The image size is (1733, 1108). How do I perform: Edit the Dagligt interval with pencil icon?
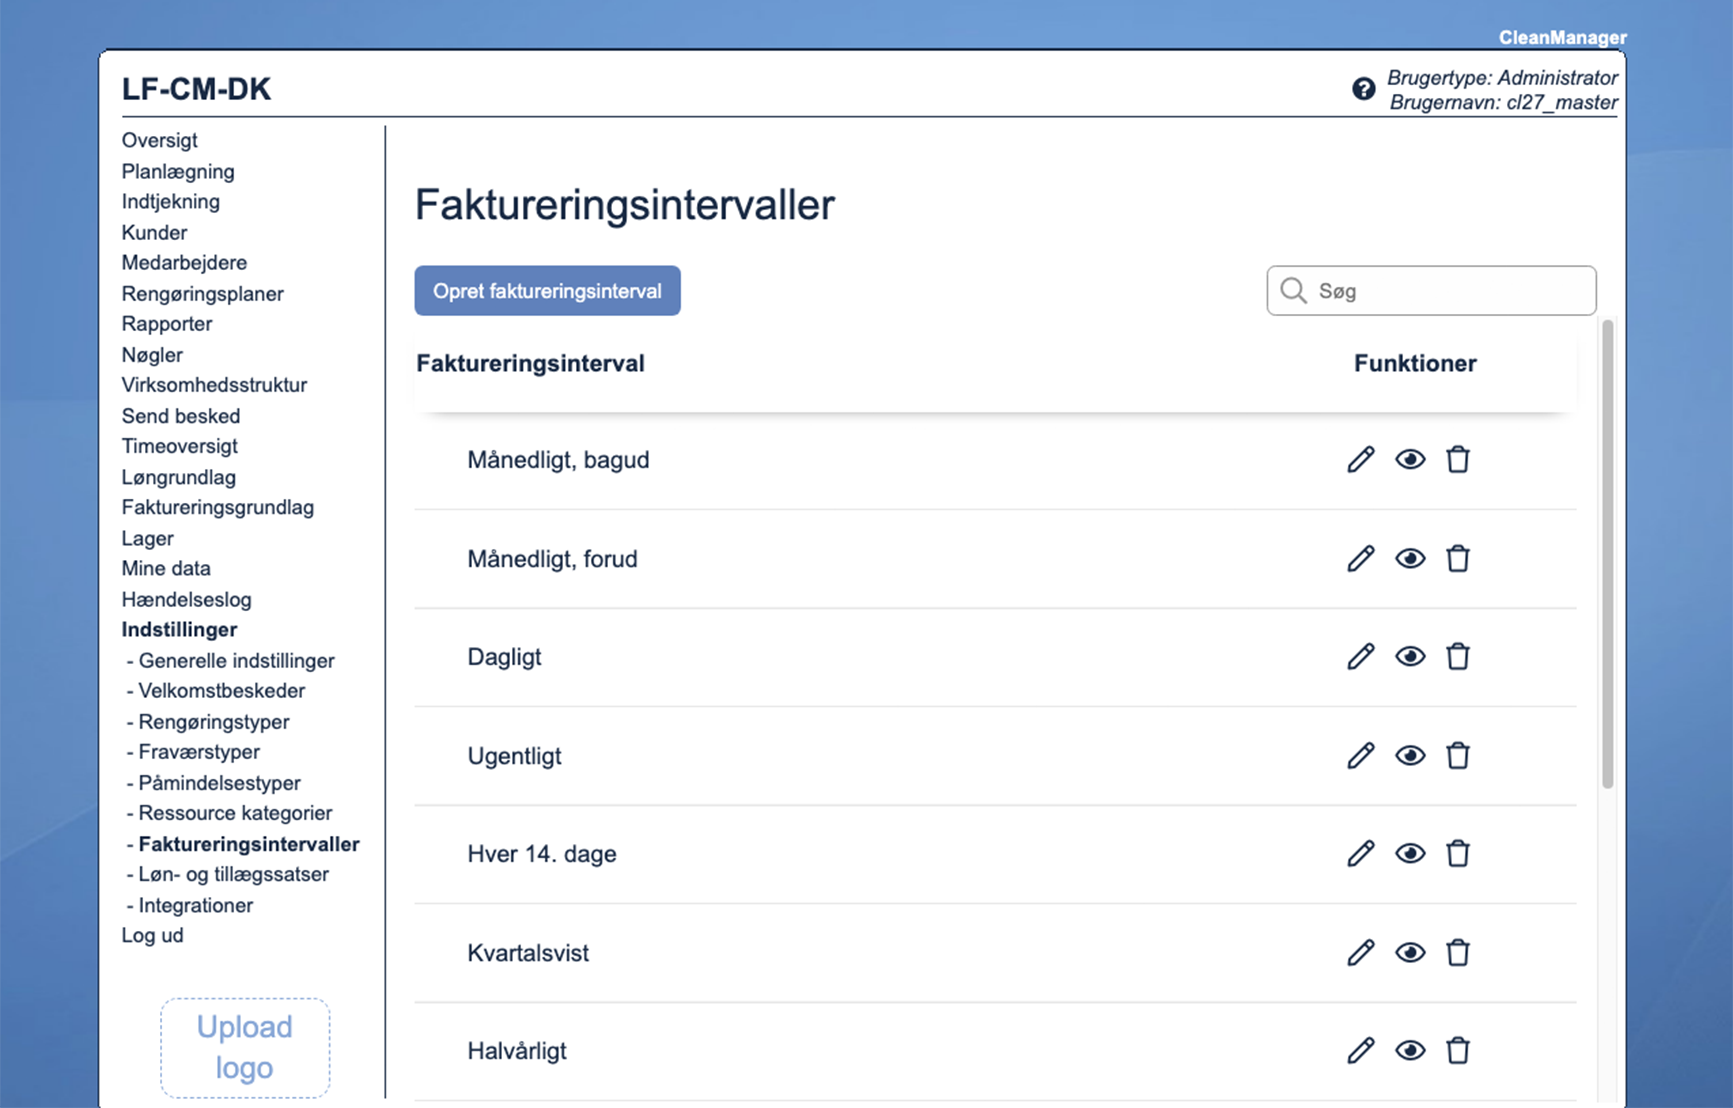(x=1360, y=656)
